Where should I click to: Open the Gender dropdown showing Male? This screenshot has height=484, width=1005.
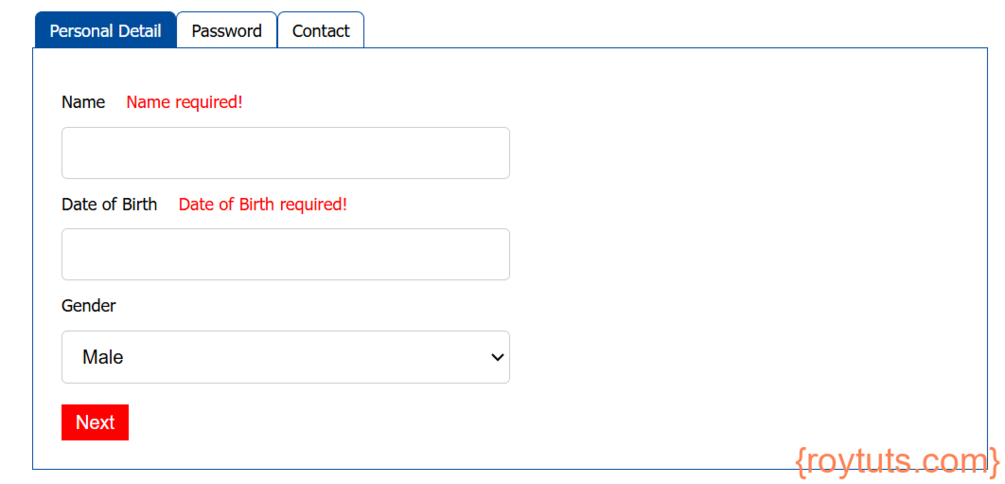point(285,357)
